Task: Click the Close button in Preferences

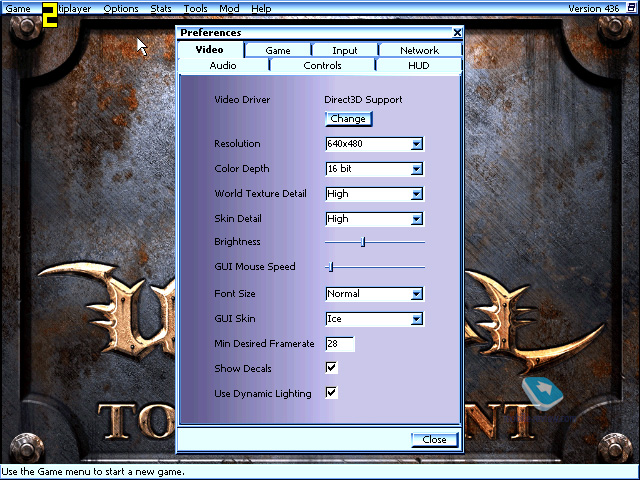Action: point(435,440)
